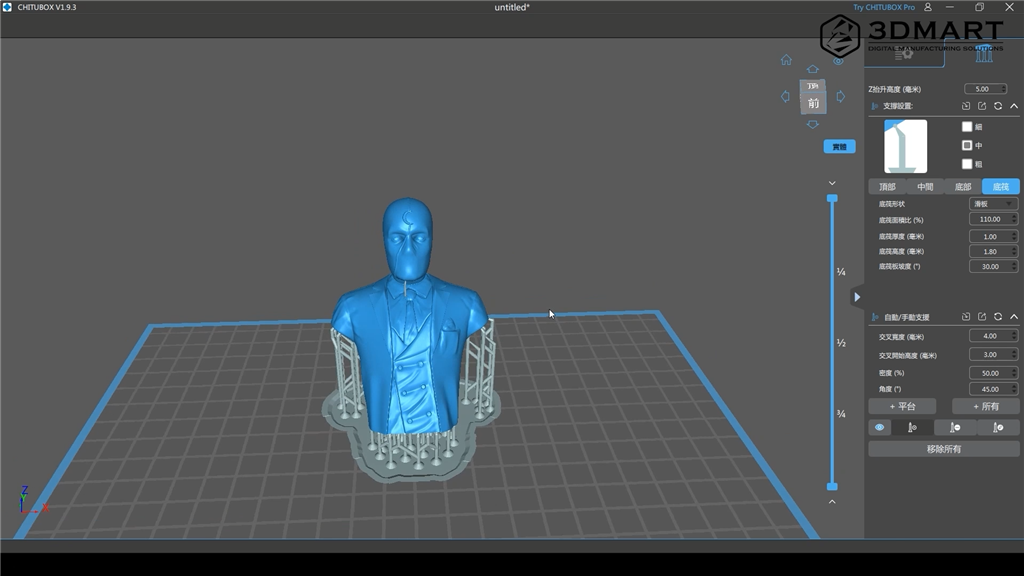This screenshot has width=1024, height=576.
Task: Switch to the 中間 tab
Action: coord(925,187)
